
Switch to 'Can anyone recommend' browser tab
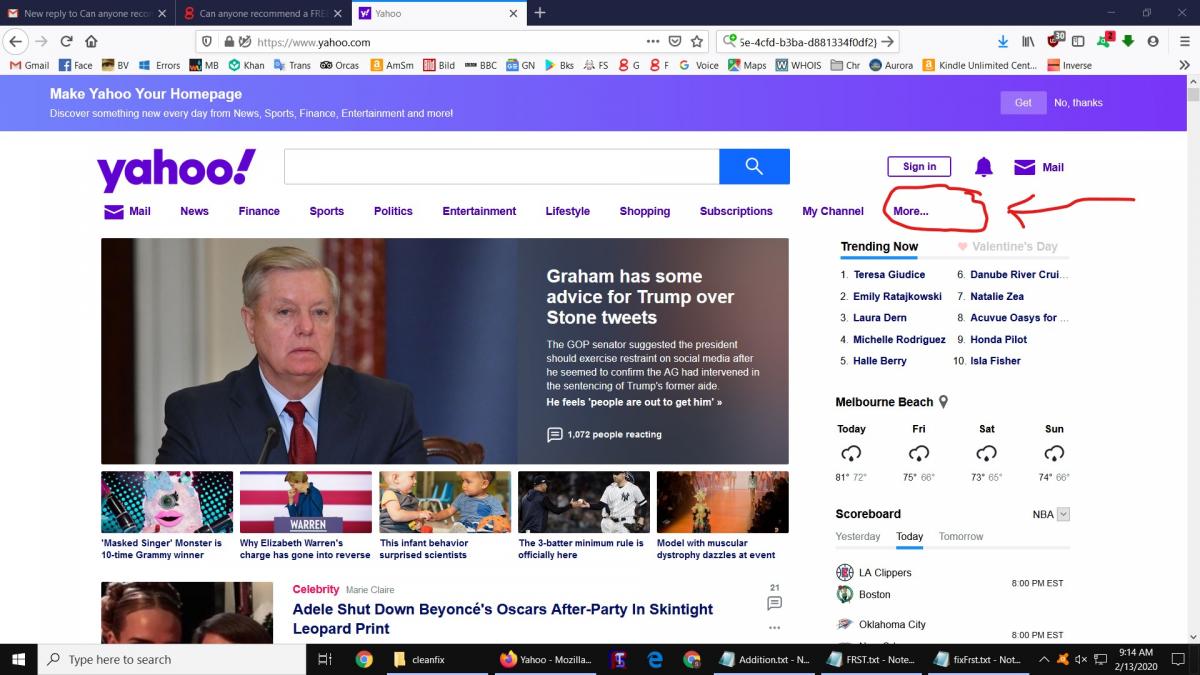pos(263,13)
